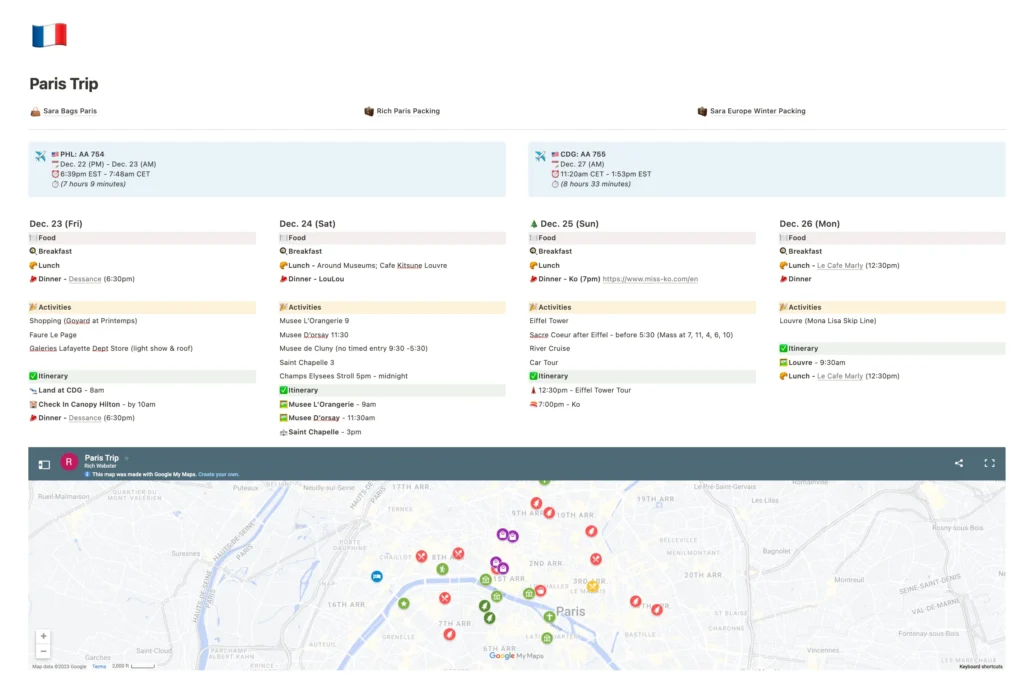This screenshot has width=1024, height=681.
Task: Click the blue info icon in the map banner
Action: tap(88, 475)
